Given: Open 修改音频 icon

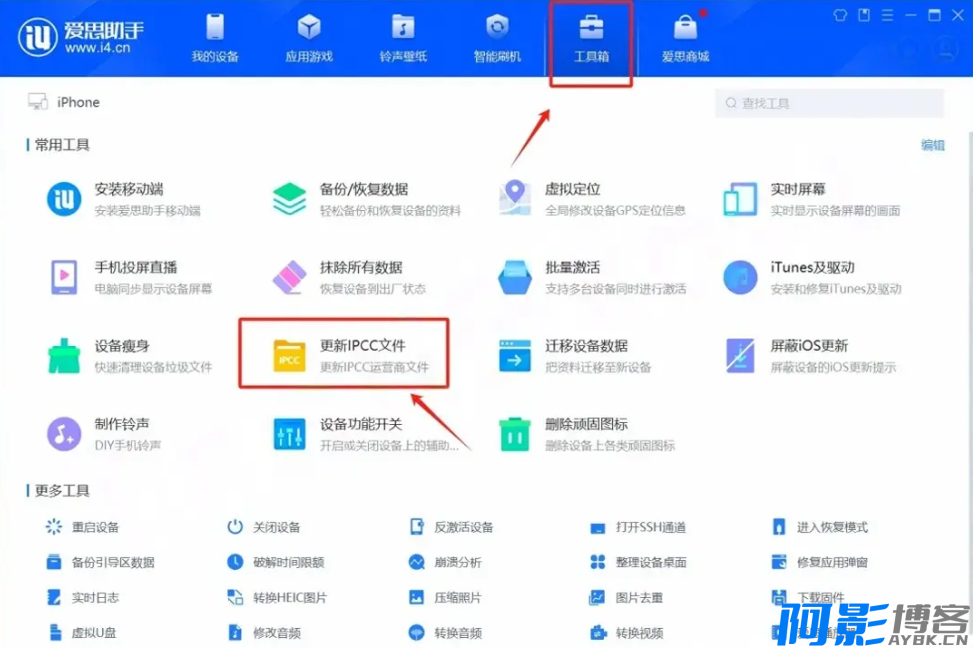Looking at the screenshot, I should [x=235, y=632].
